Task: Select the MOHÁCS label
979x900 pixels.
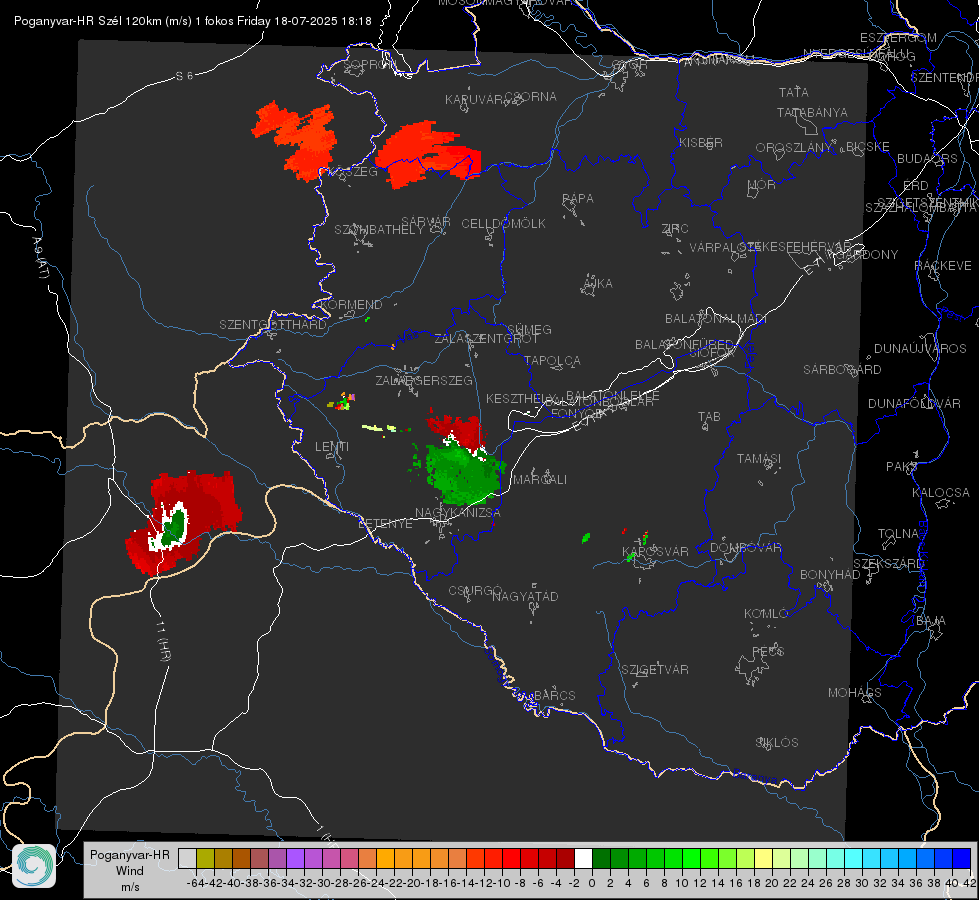Action: pos(855,692)
